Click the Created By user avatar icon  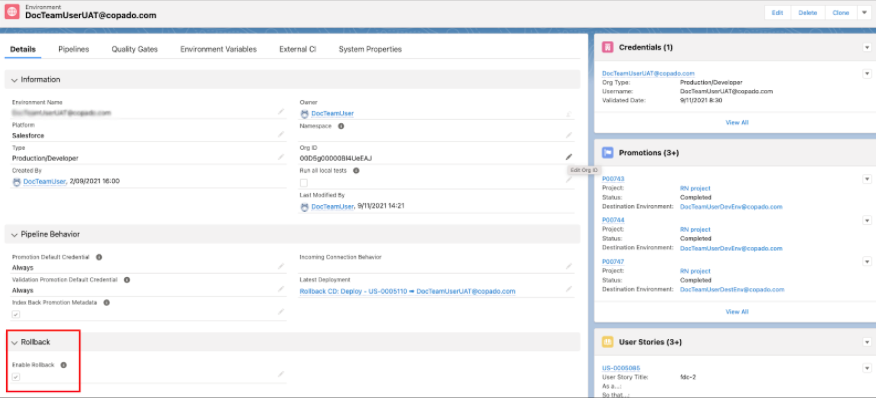tap(16, 182)
